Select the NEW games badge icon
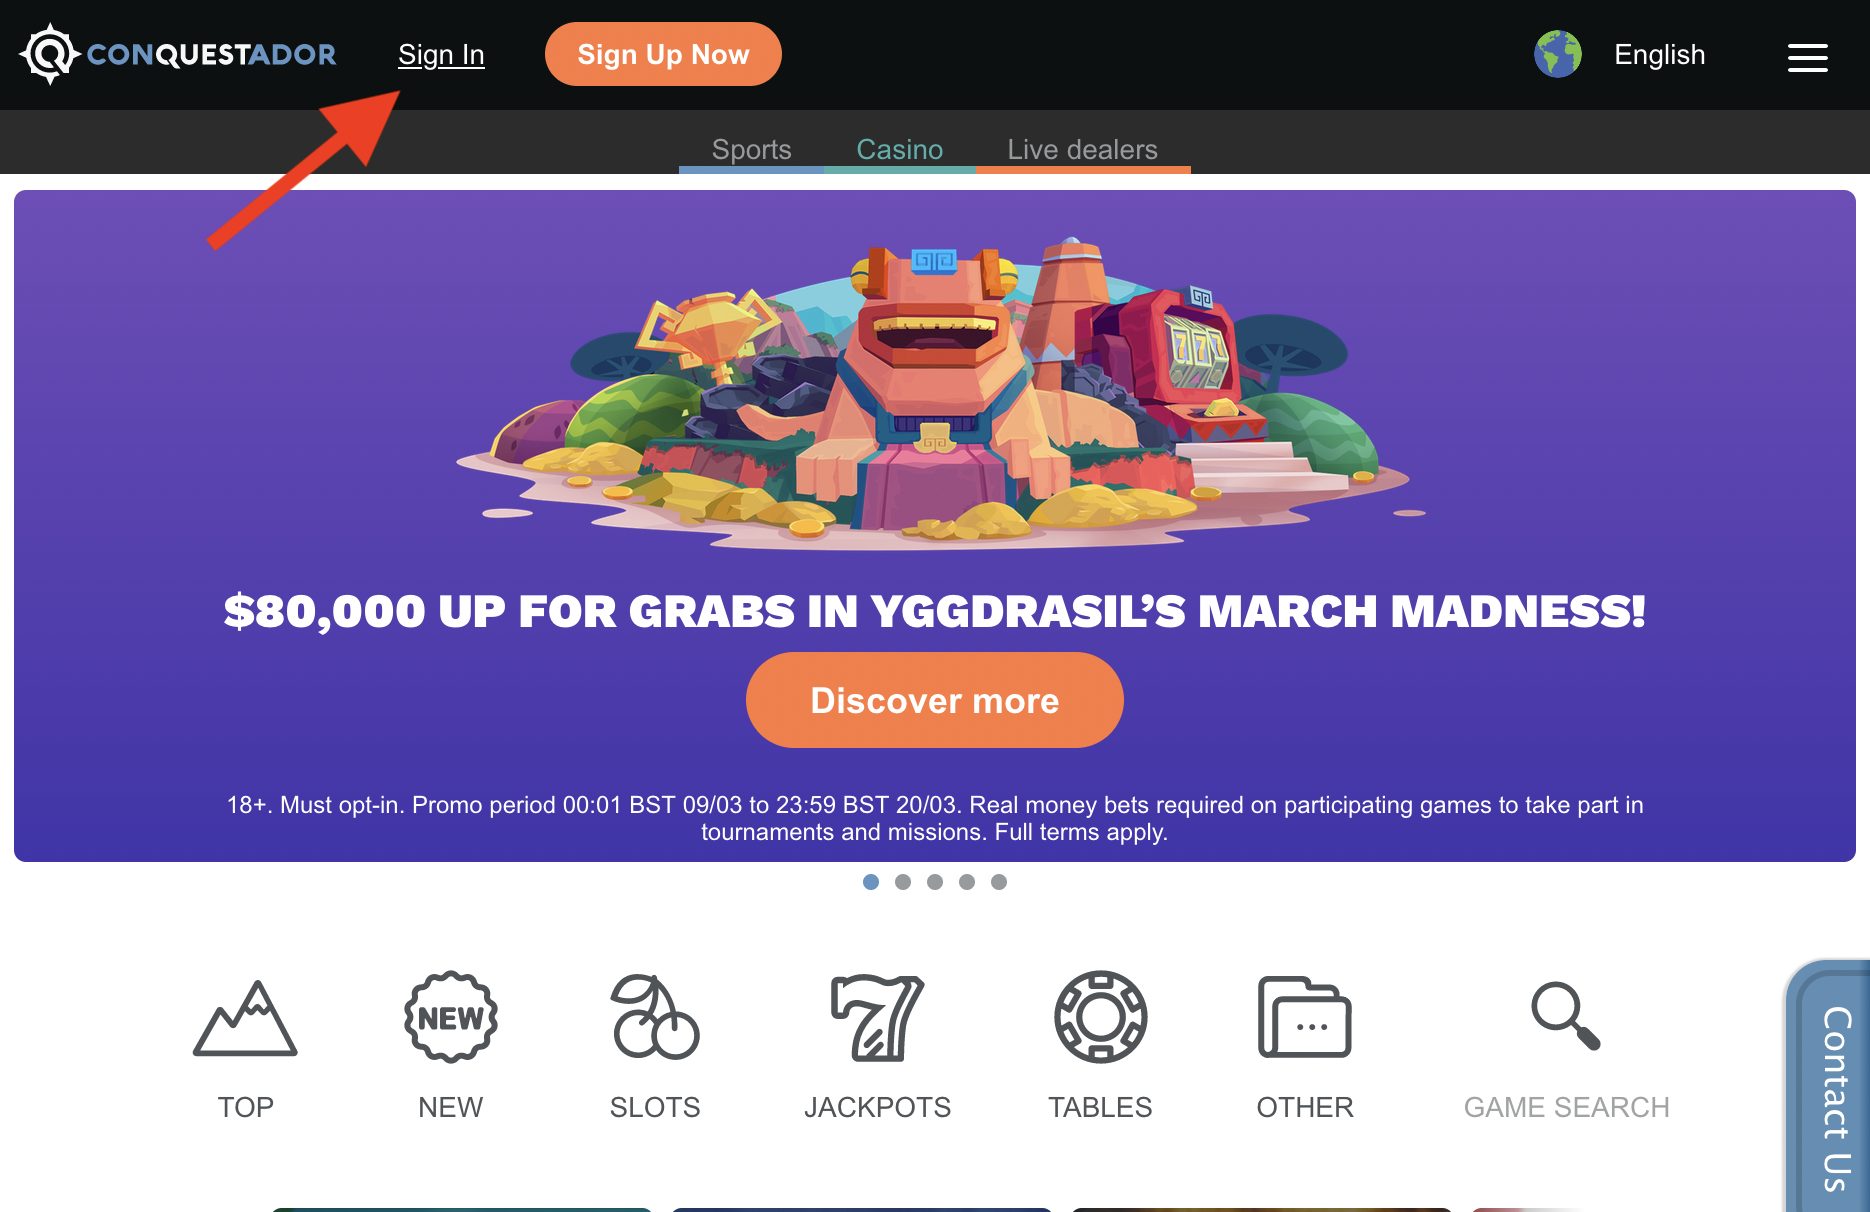Screen dimensions: 1870x1212 451,1017
